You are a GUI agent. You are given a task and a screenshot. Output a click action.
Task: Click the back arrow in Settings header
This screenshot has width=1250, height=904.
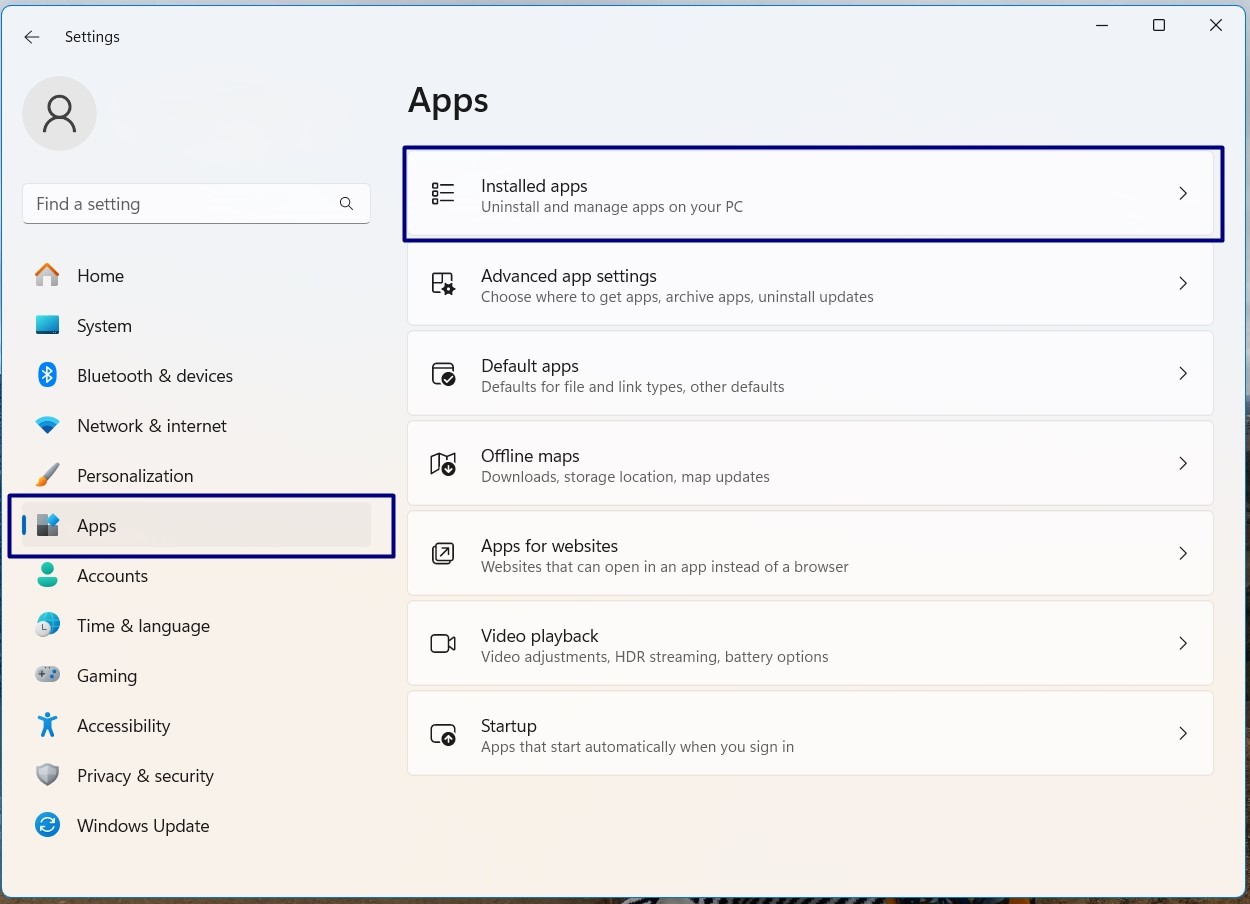click(32, 37)
